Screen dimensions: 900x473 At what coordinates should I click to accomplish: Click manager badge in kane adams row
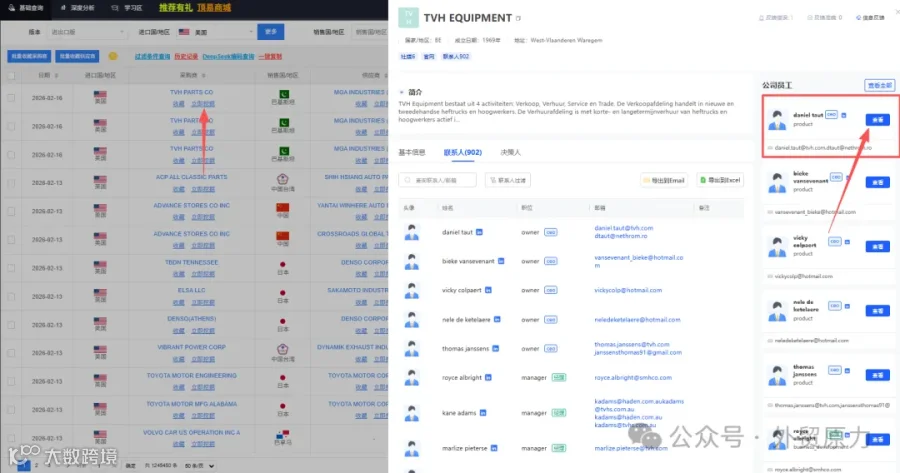click(558, 413)
